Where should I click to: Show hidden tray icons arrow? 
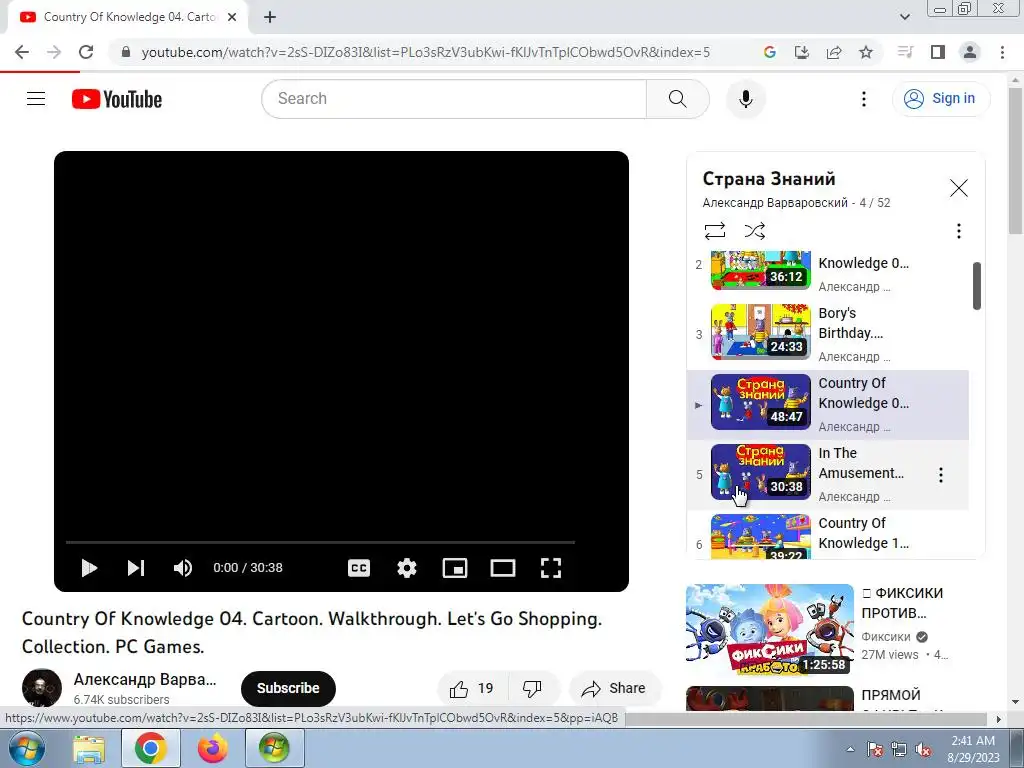(850, 749)
